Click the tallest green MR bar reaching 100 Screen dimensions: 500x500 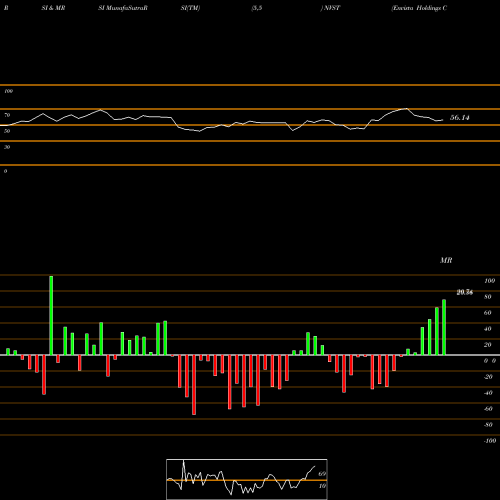51,315
